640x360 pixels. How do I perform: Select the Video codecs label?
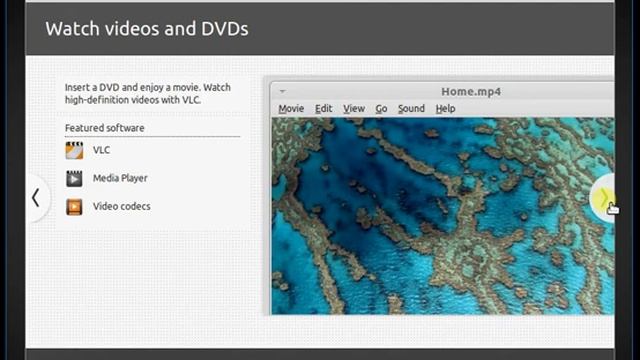coord(122,207)
